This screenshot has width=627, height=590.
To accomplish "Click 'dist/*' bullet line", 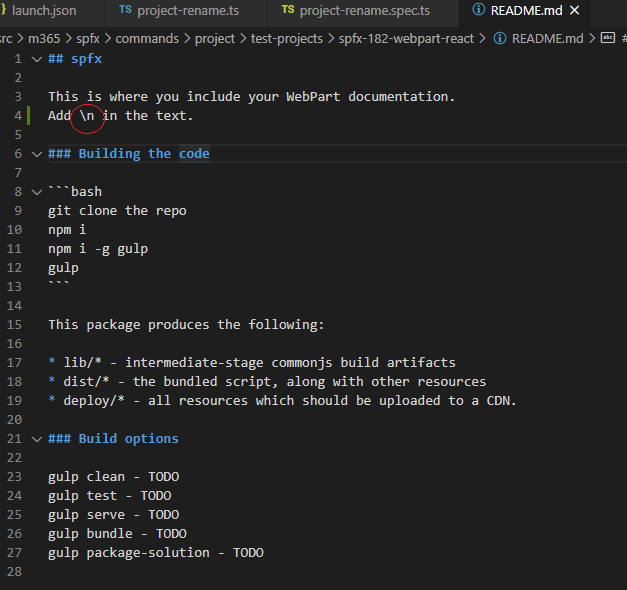I will point(267,382).
